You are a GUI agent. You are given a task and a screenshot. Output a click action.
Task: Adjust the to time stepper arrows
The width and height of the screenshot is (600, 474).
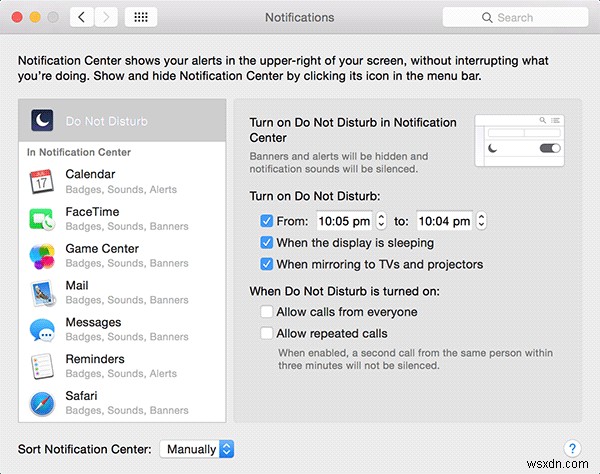481,221
